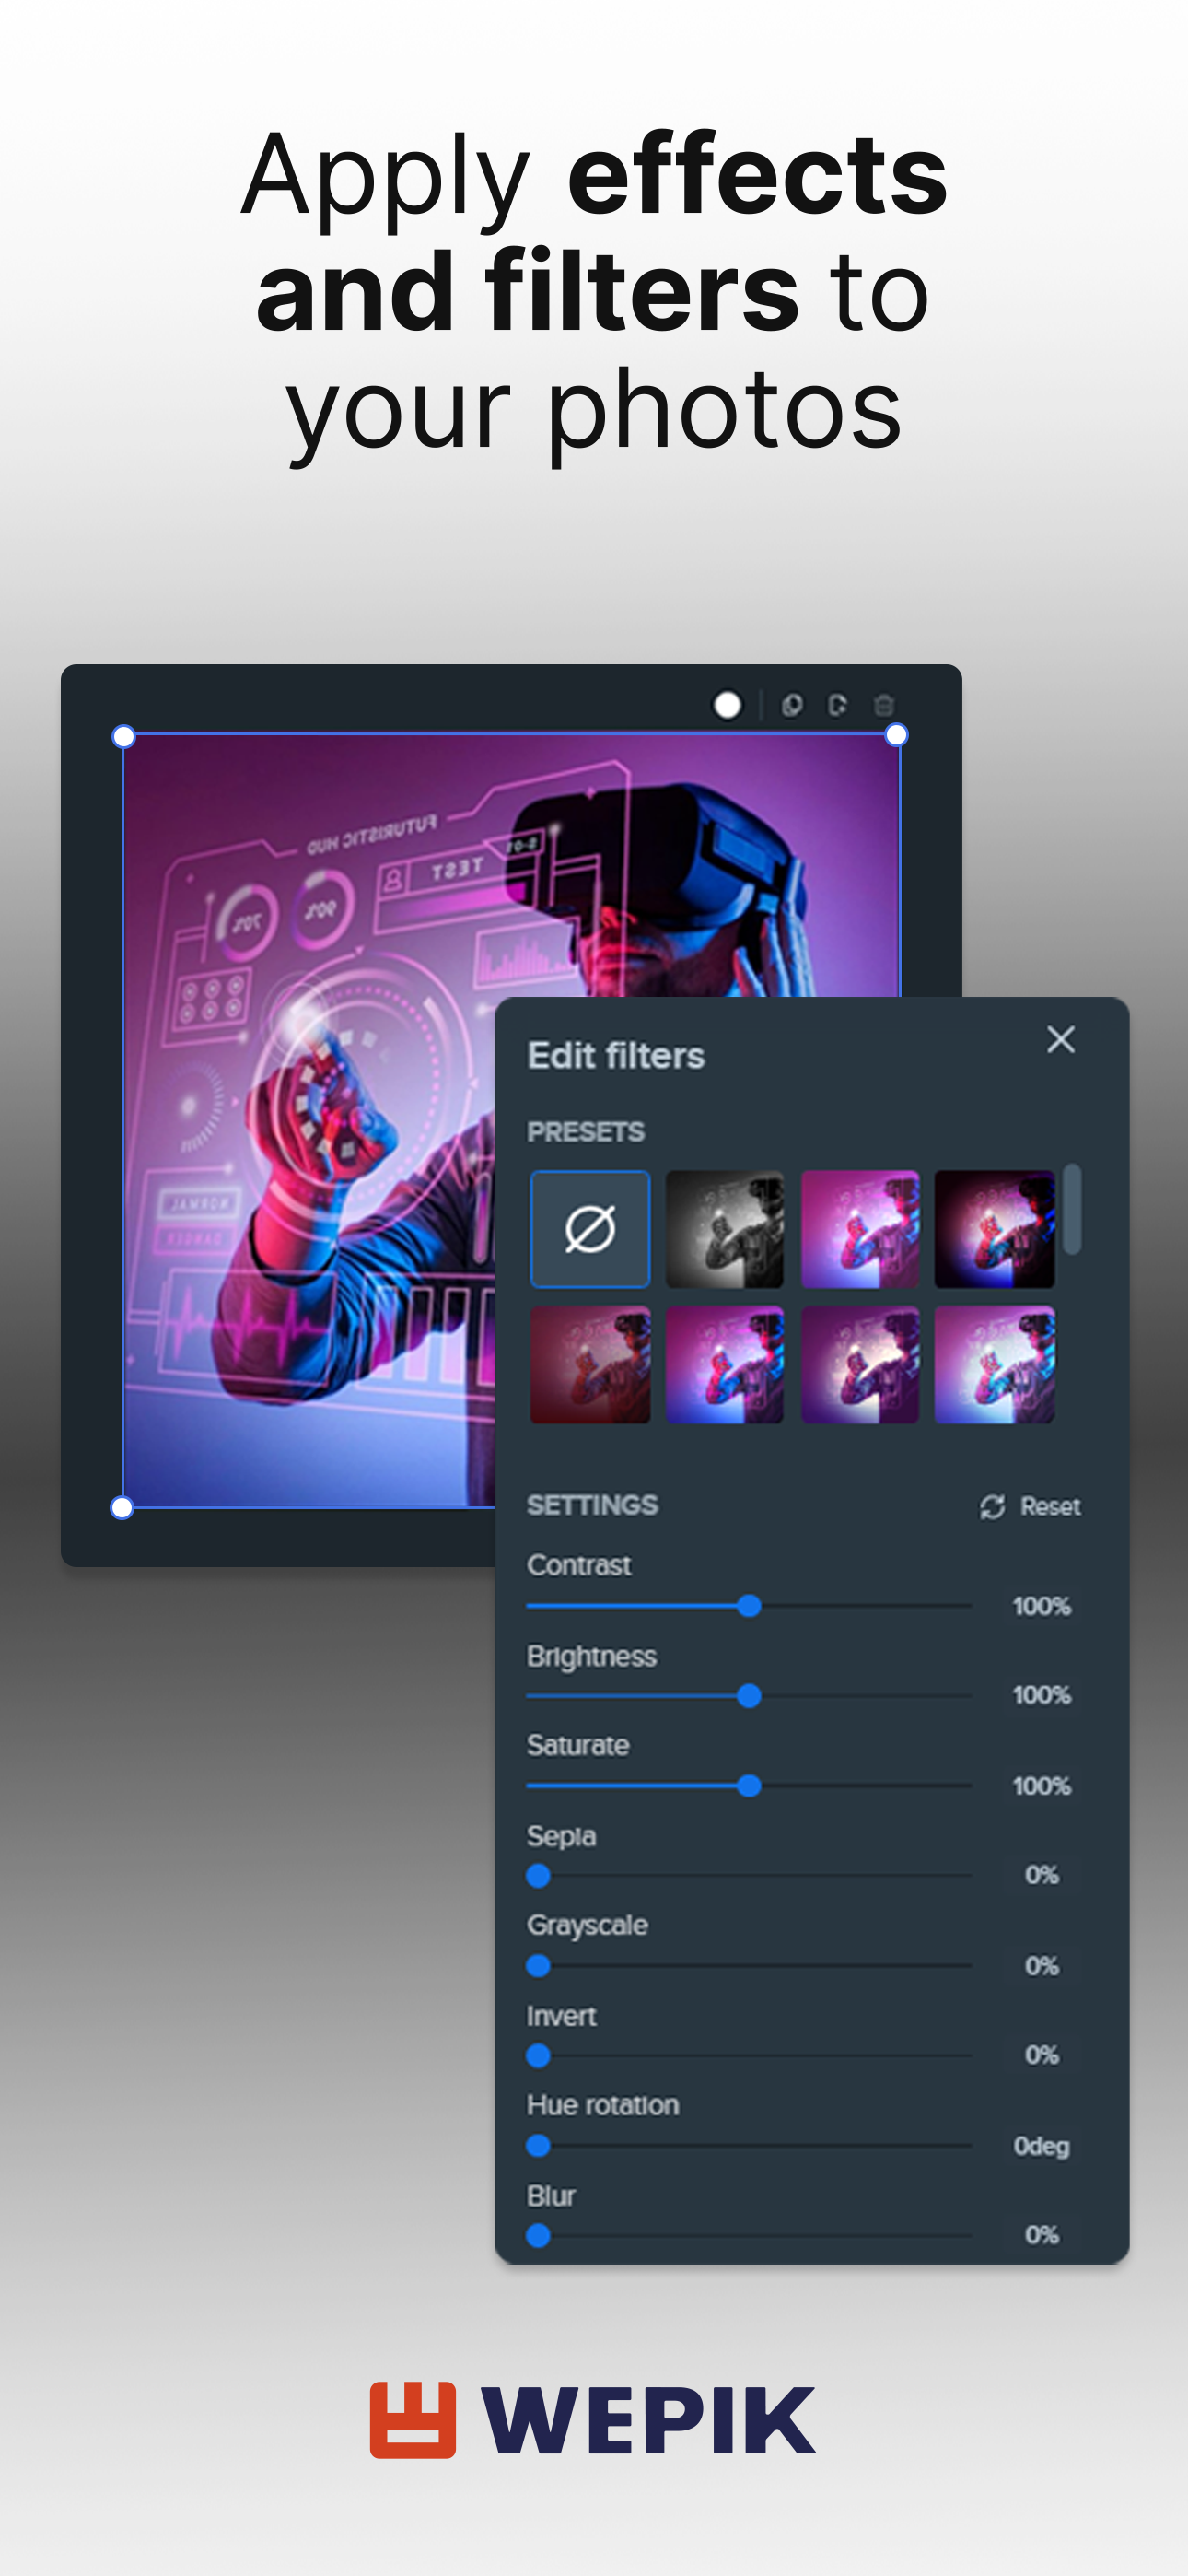This screenshot has width=1188, height=2576.
Task: Click the Contrast slider handle
Action: [749, 1606]
